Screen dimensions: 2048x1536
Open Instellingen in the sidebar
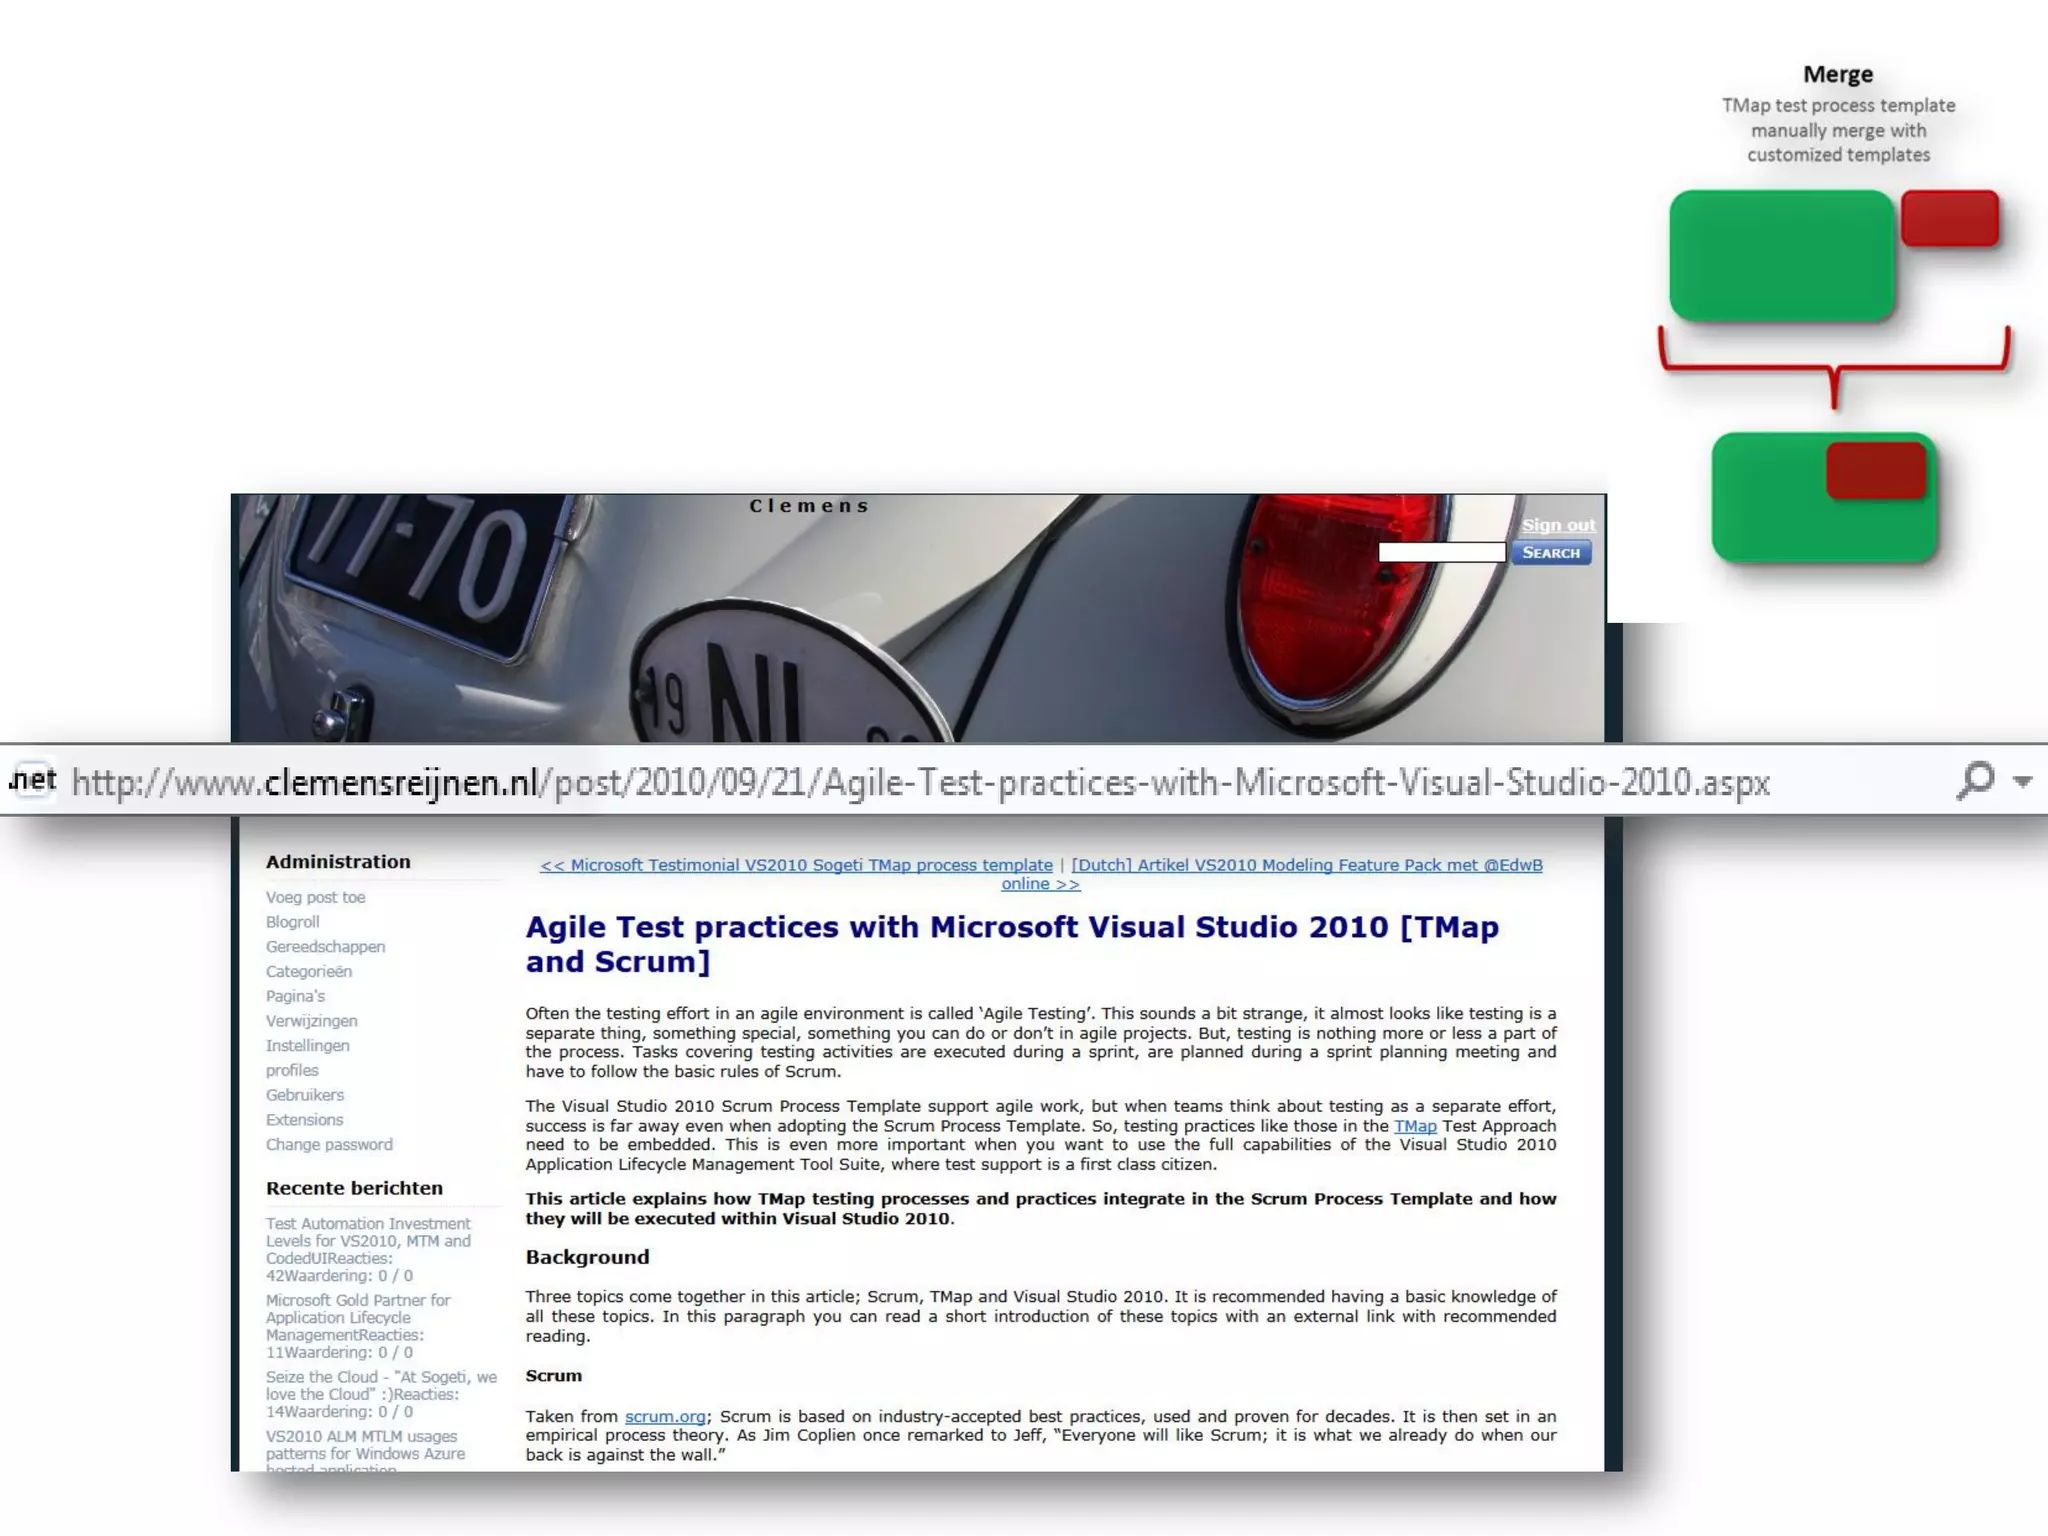pos(307,1045)
